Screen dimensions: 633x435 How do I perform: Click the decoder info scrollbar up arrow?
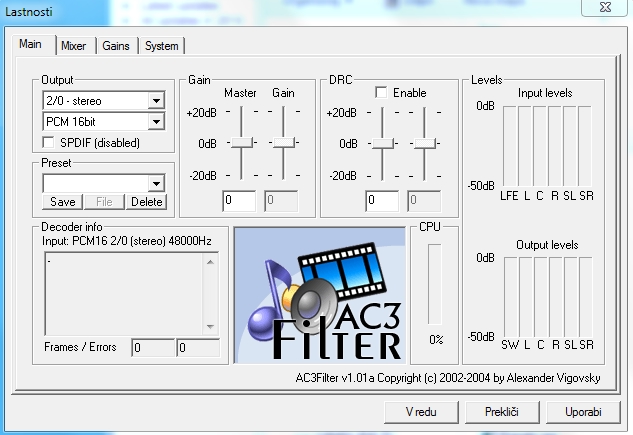click(210, 263)
